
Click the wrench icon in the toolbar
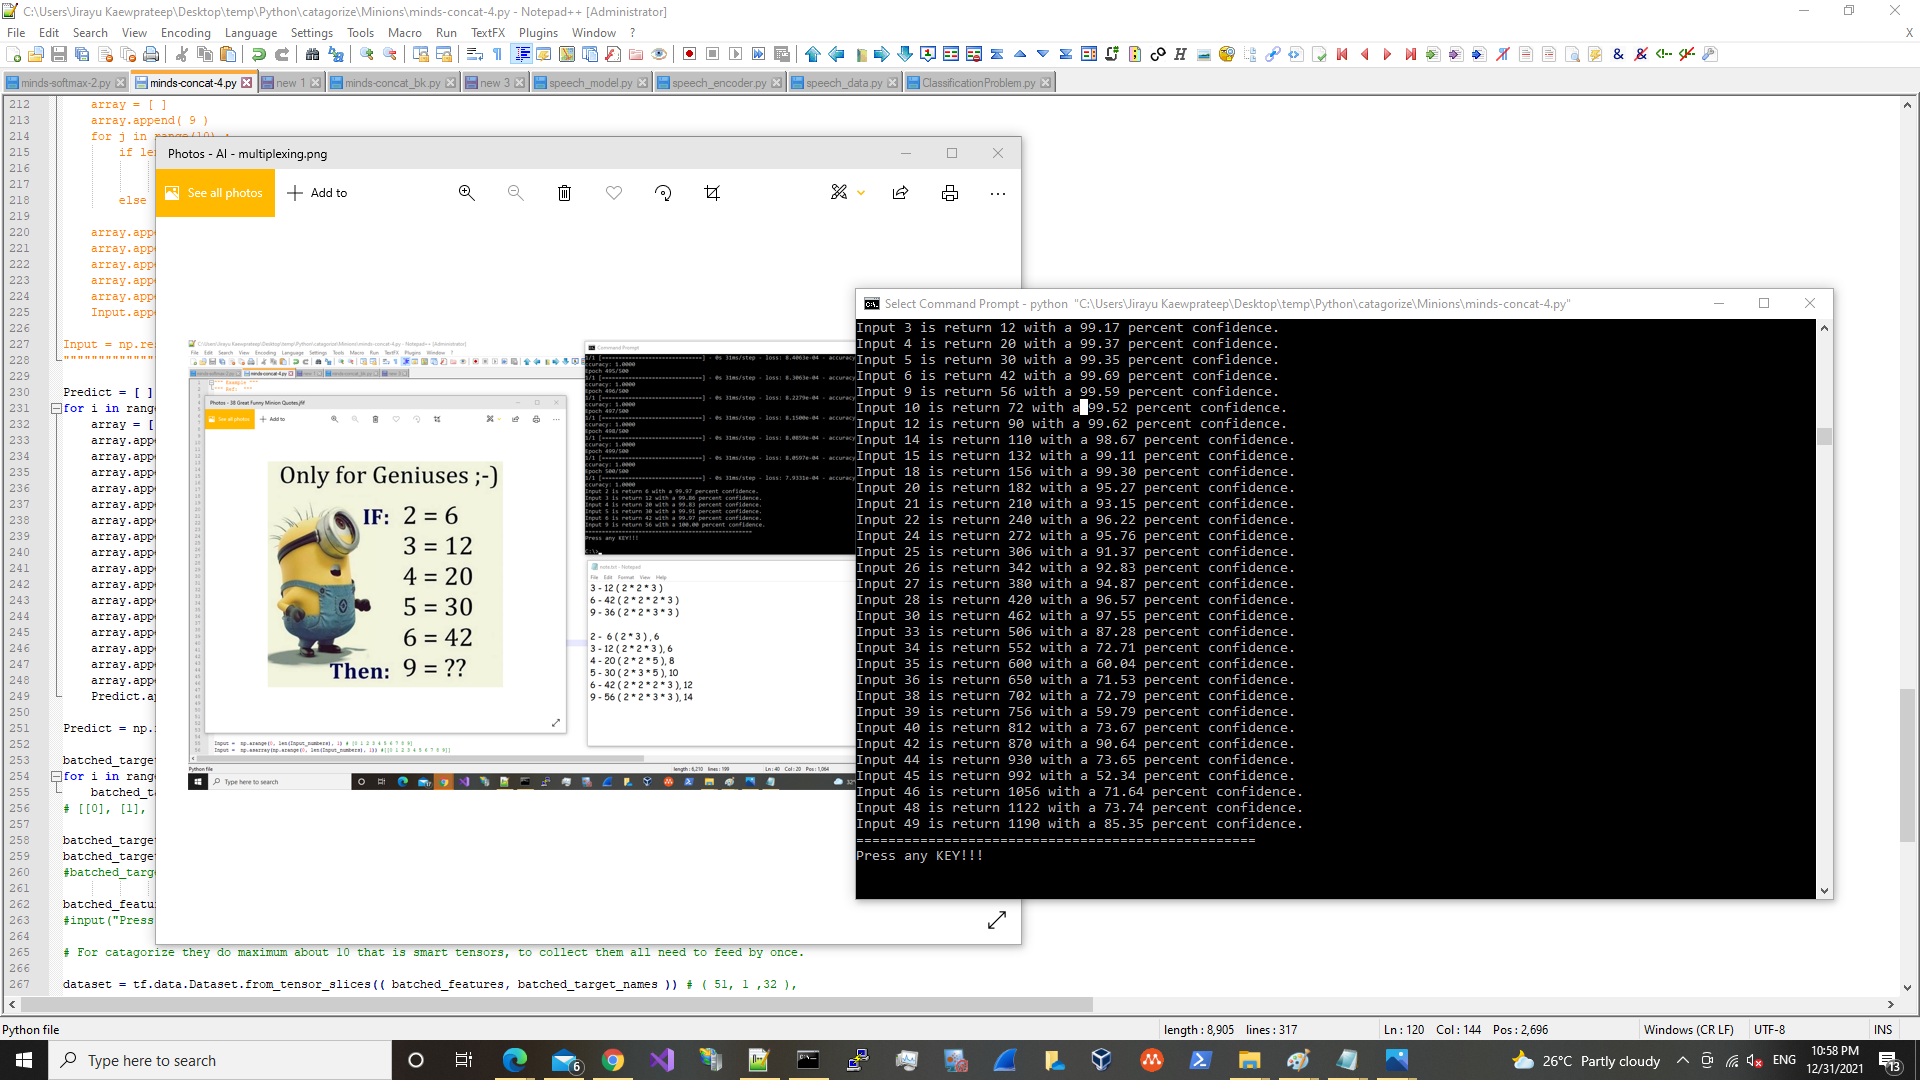click(1710, 54)
